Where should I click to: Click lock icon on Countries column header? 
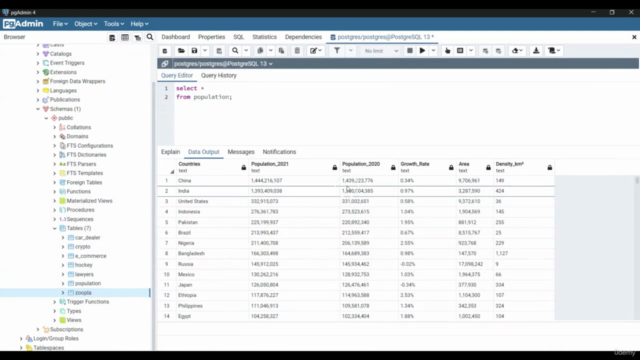(x=244, y=167)
